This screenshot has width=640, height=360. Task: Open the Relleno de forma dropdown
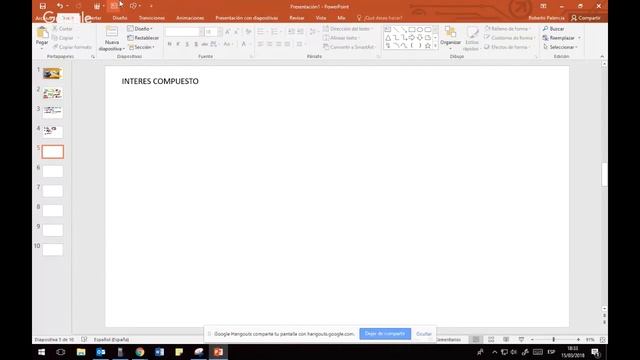click(x=508, y=29)
